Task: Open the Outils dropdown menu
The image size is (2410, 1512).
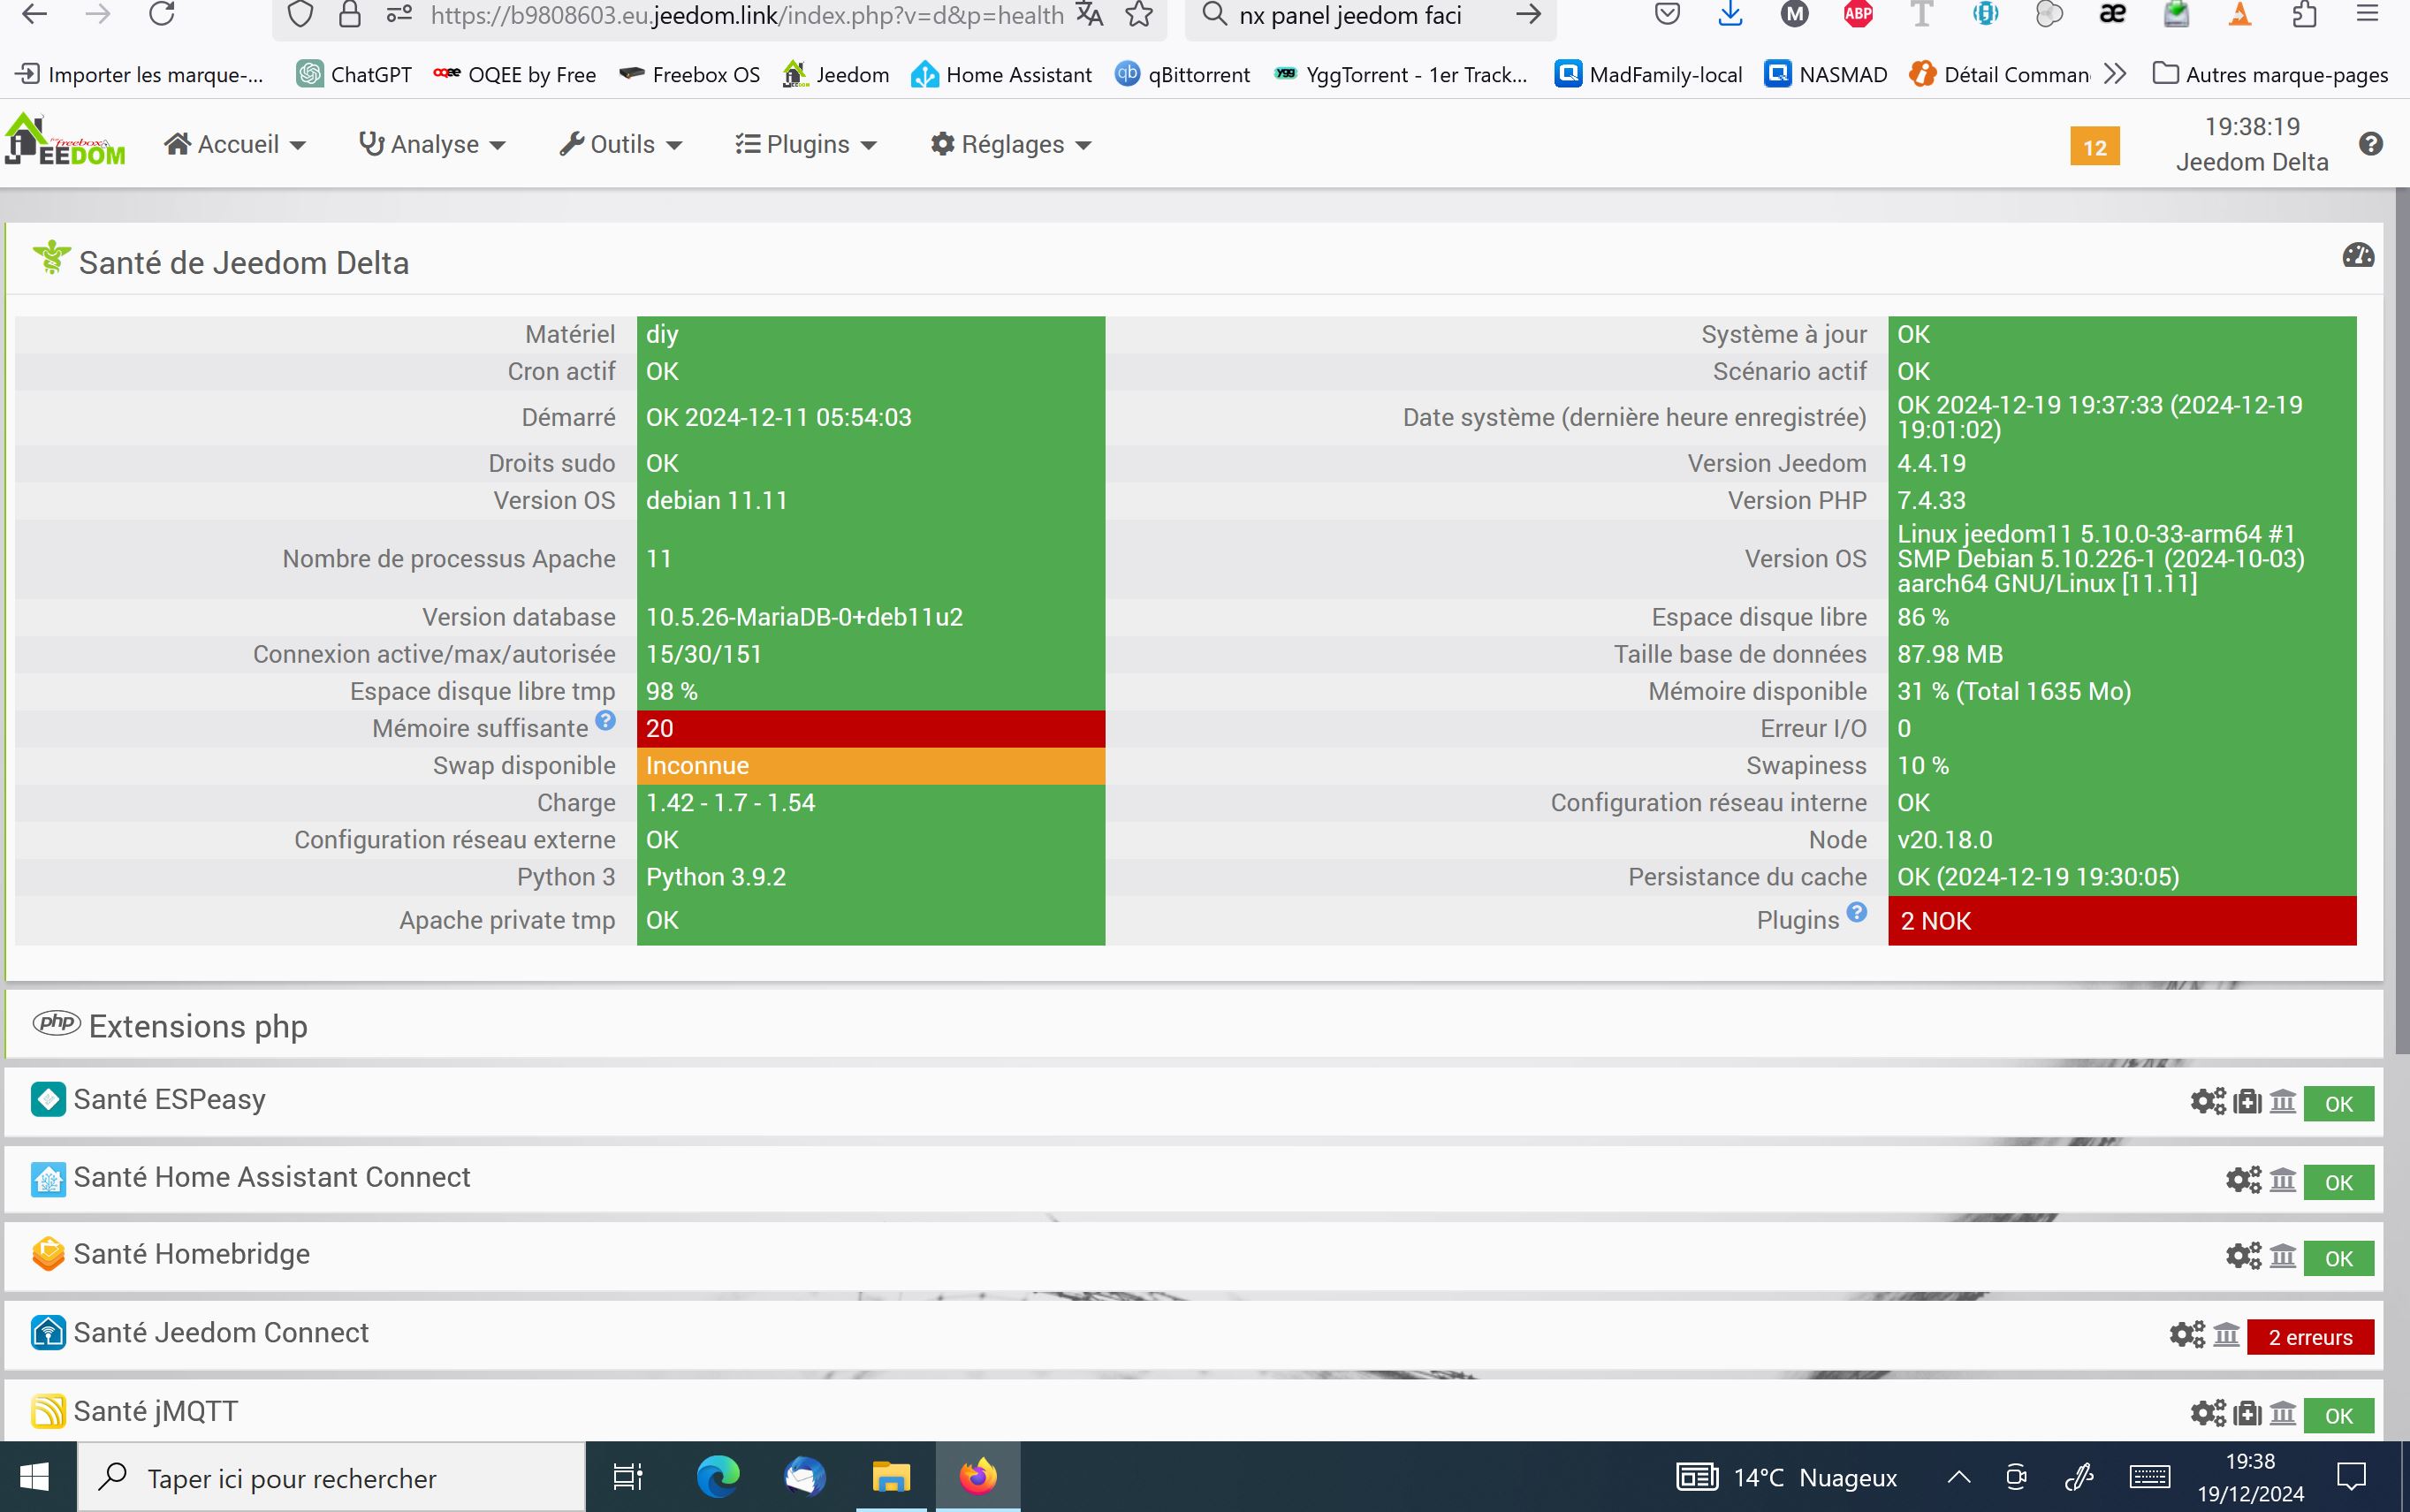Action: (x=621, y=144)
